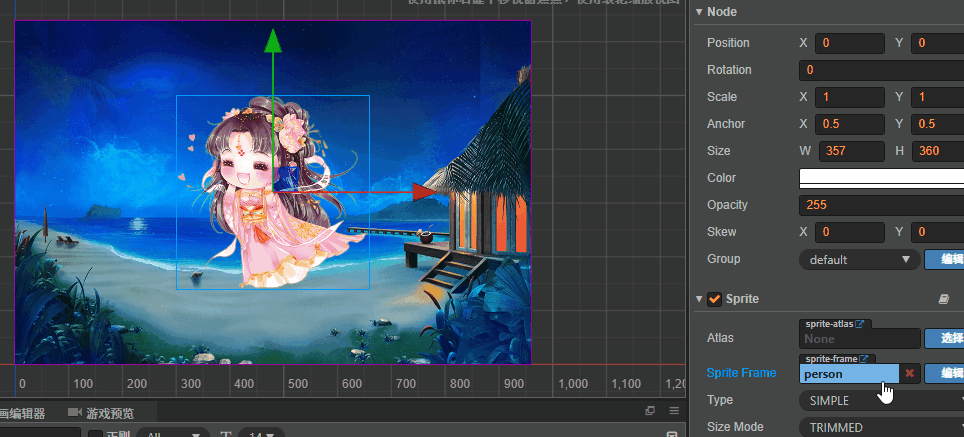
Task: Open the node Color white swatch
Action: coord(882,178)
